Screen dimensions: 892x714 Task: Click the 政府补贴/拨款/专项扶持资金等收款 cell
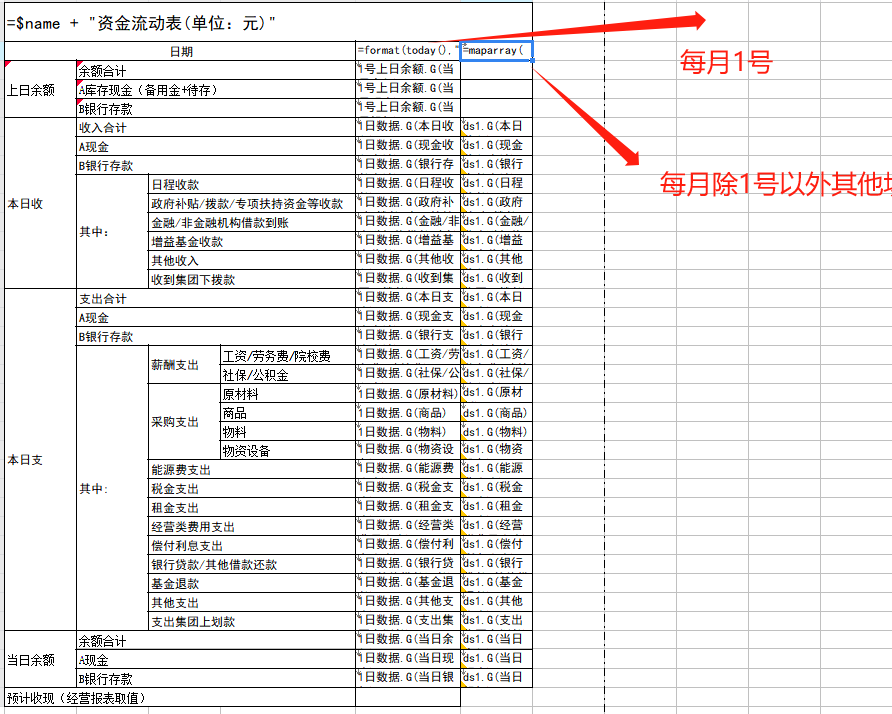click(x=252, y=203)
